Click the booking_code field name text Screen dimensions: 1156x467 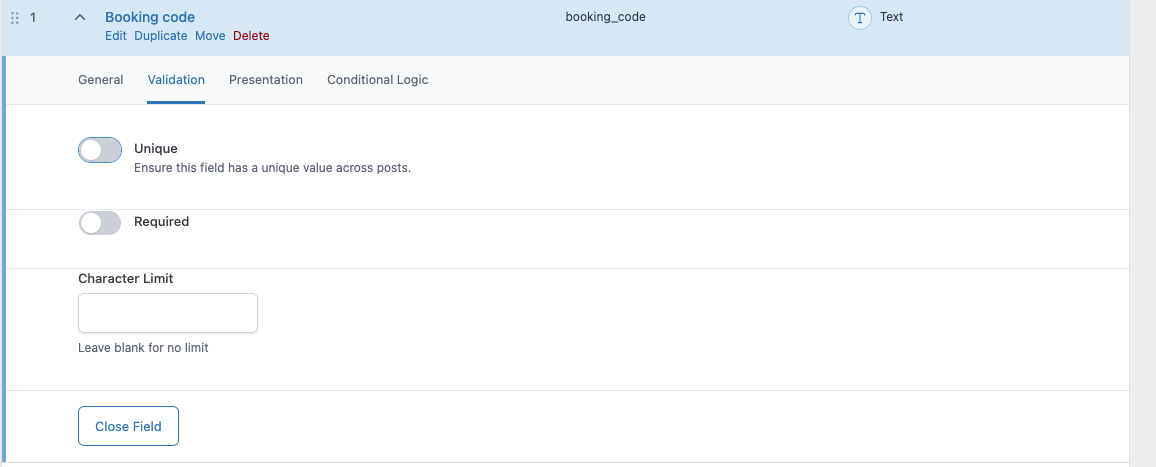tap(605, 16)
